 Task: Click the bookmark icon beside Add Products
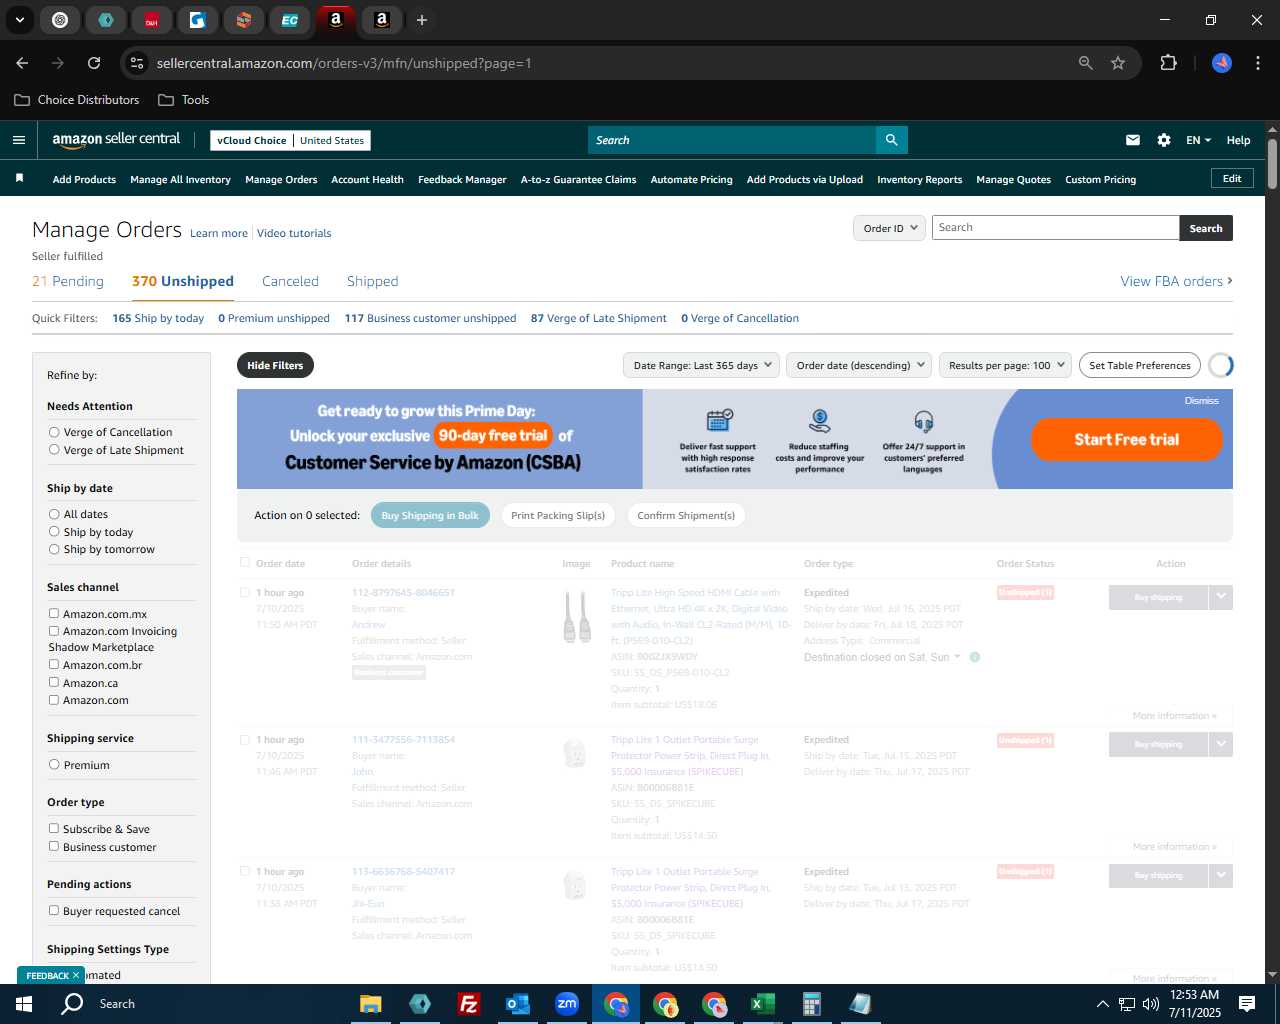(19, 179)
